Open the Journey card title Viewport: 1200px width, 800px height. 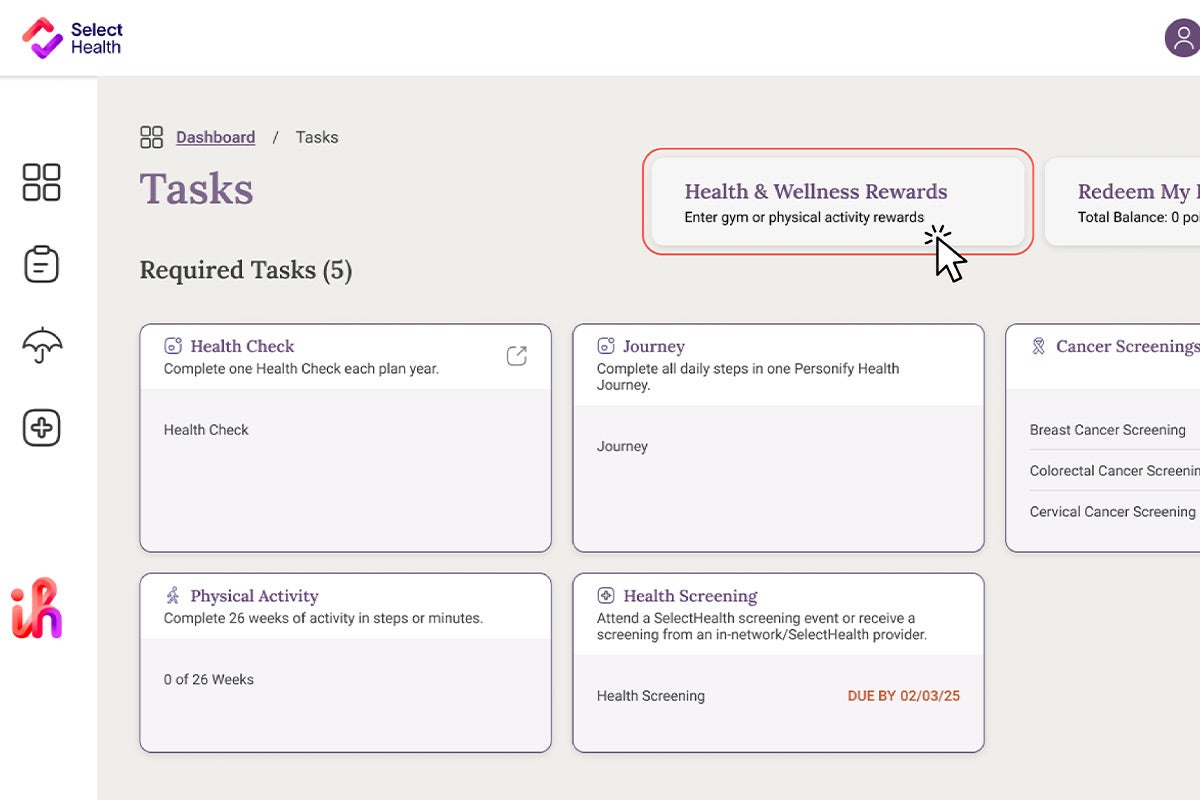point(654,346)
